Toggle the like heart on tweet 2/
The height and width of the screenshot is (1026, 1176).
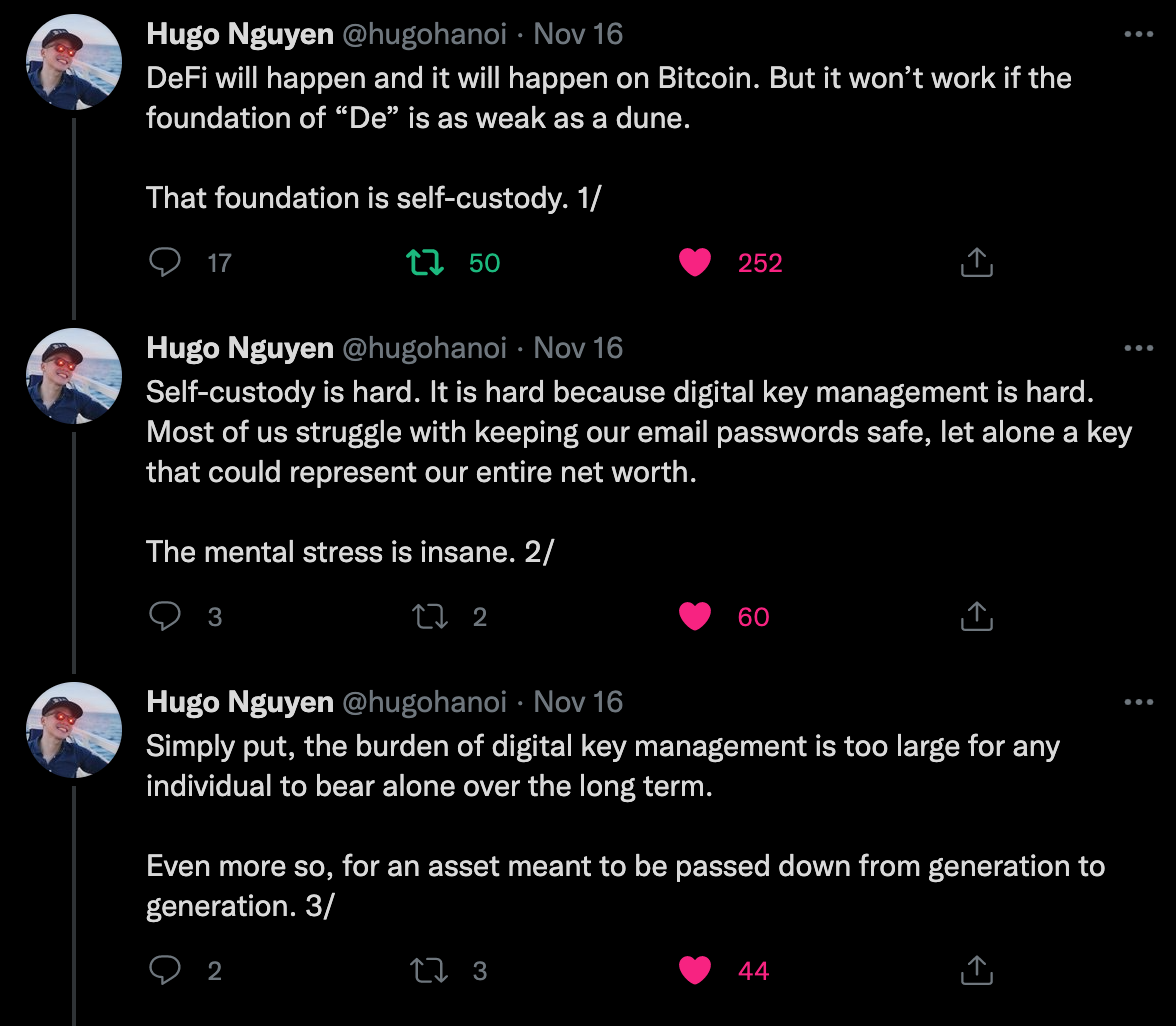pyautogui.click(x=695, y=616)
